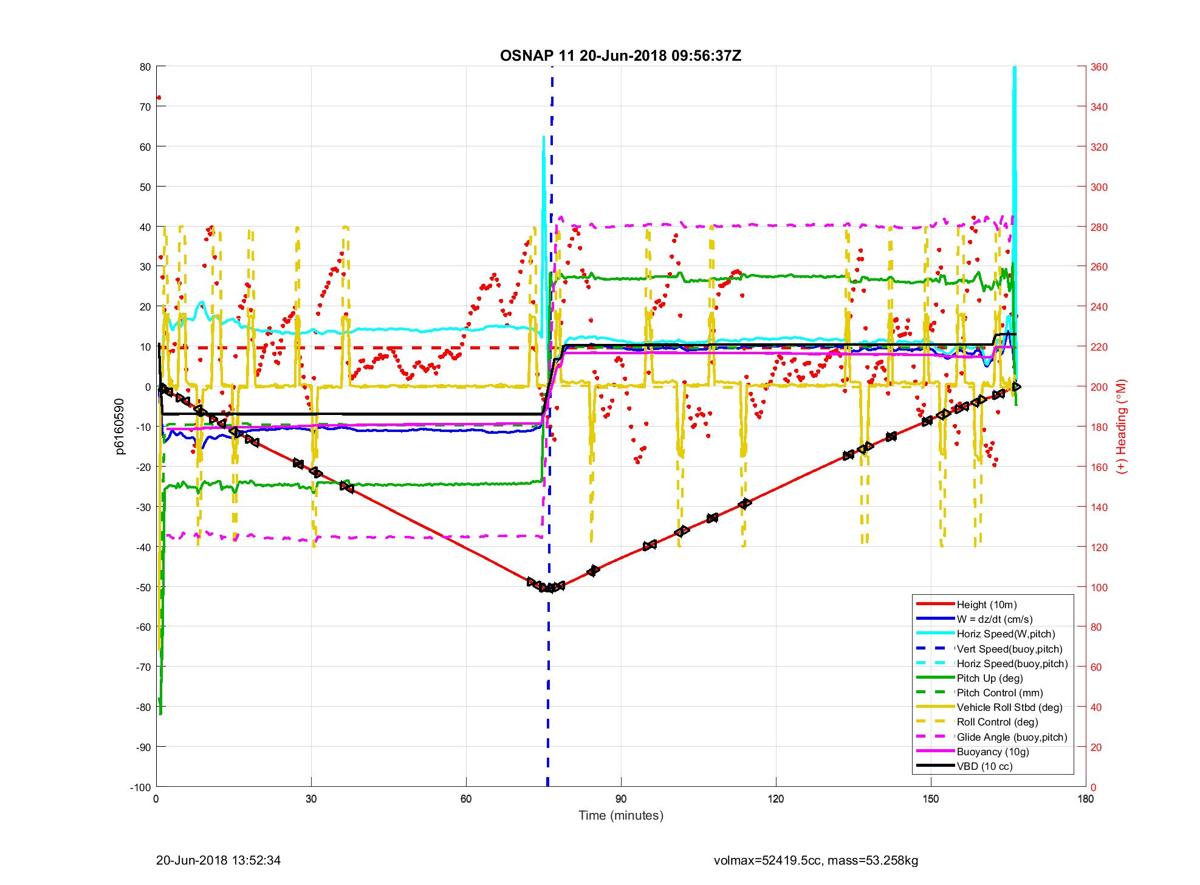Select legend entry "Horiz Speed(W,pitch)"
The height and width of the screenshot is (885, 1200).
[x=1006, y=634]
